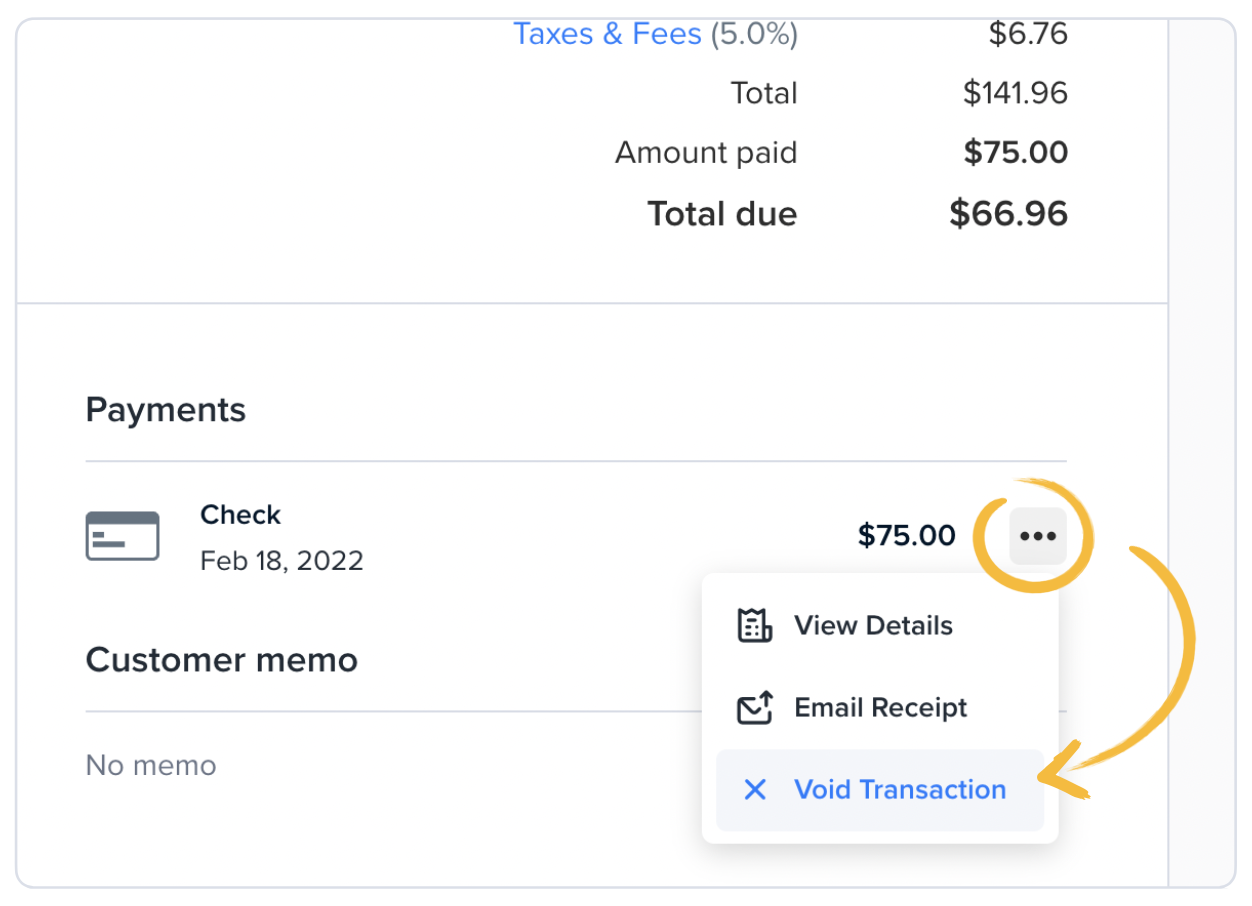This screenshot has height=906, width=1252.
Task: Click the Customer memo heading
Action: (221, 659)
